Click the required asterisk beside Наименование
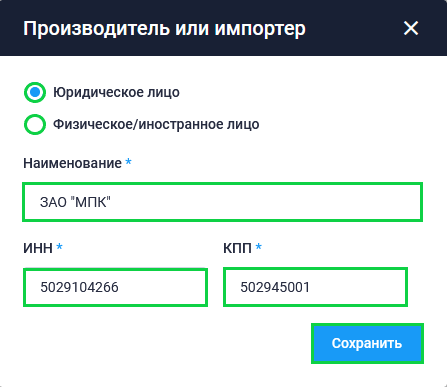Image resolution: width=447 pixels, height=387 pixels. [128, 162]
